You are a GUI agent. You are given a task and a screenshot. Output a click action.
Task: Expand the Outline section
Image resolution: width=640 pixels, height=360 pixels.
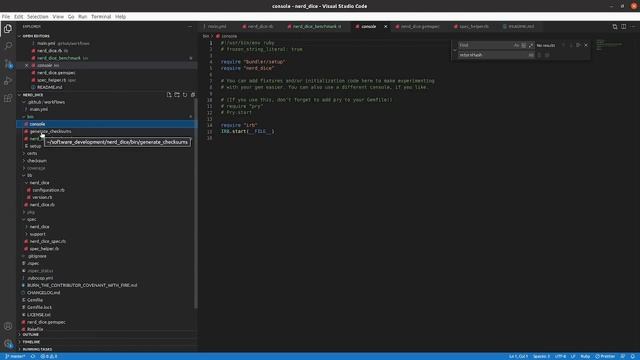(x=31, y=335)
